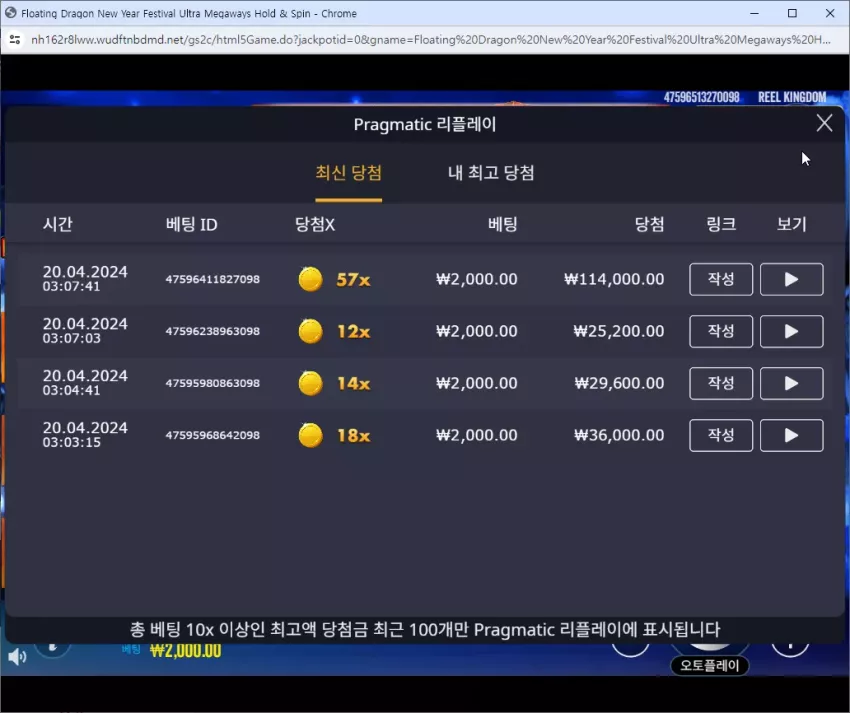This screenshot has width=850, height=713.
Task: Click the timestamp 03:07:41
Action: [72, 286]
